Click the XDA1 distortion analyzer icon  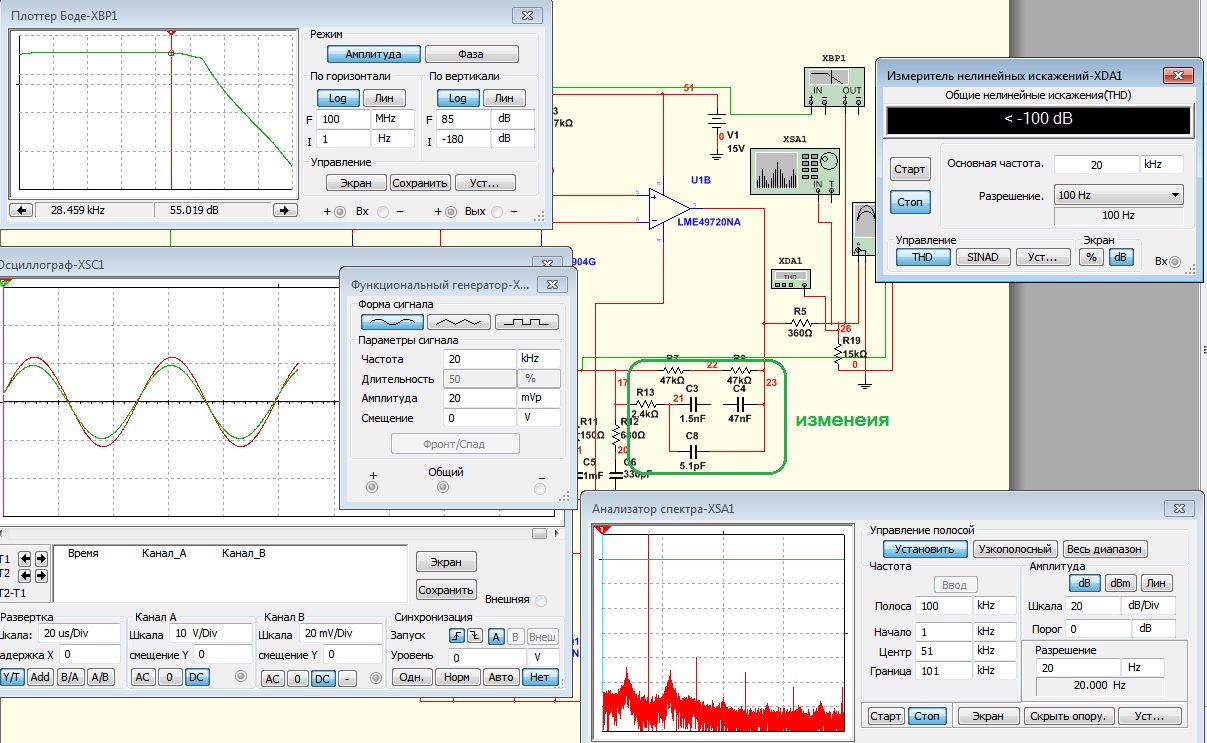click(x=789, y=279)
